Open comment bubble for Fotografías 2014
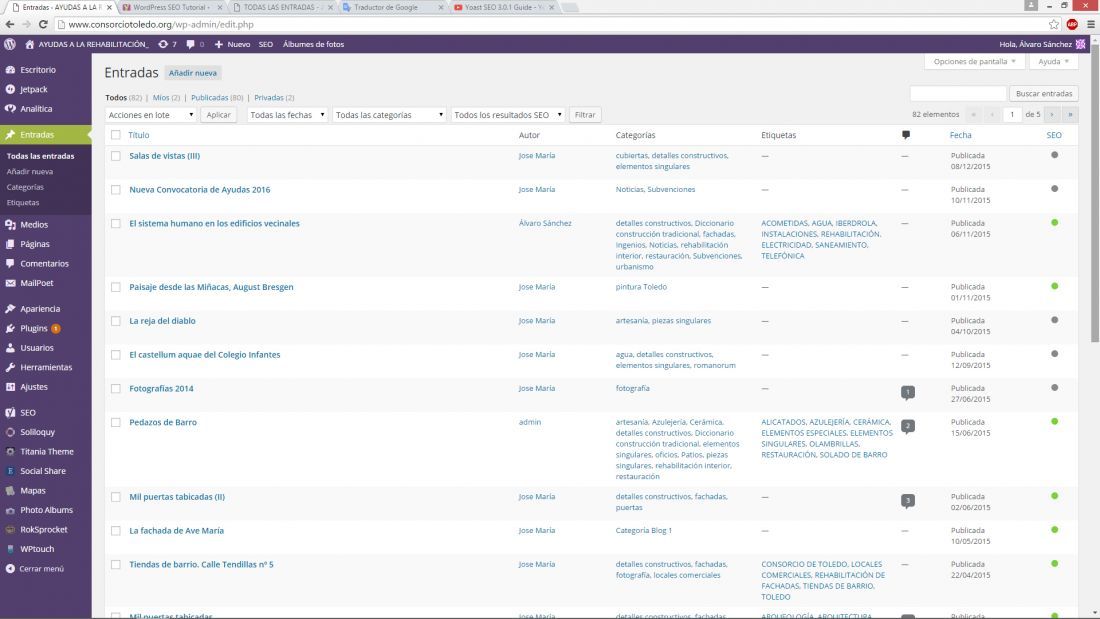The width and height of the screenshot is (1100, 619). point(908,392)
